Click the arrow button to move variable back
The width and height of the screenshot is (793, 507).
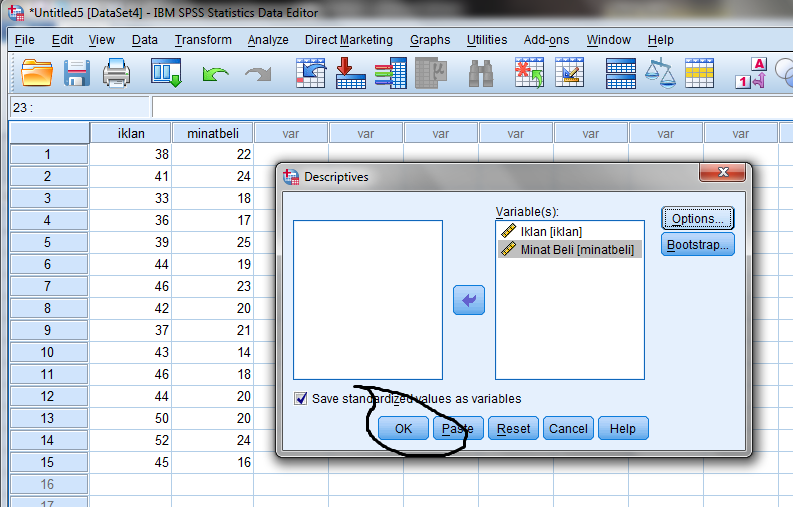pyautogui.click(x=469, y=300)
